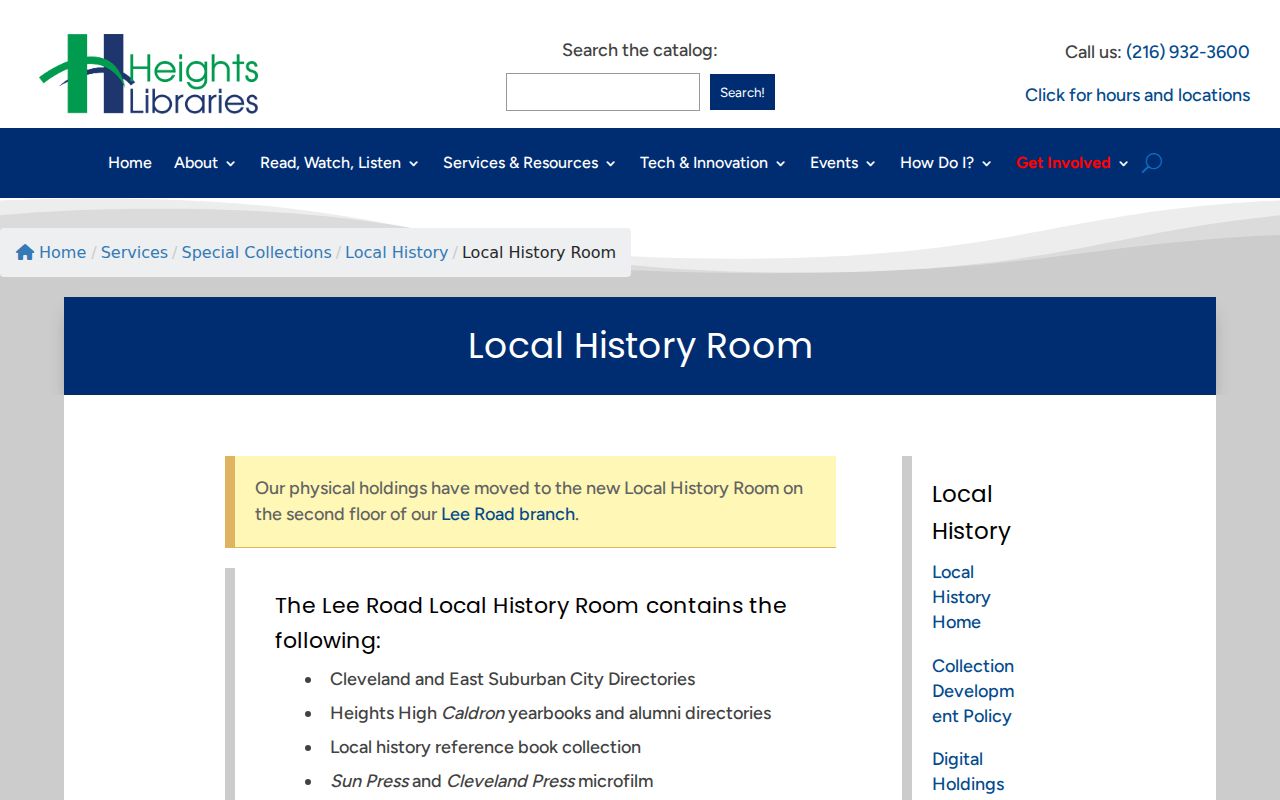Open Collection Development Policy sidebar link

click(973, 691)
